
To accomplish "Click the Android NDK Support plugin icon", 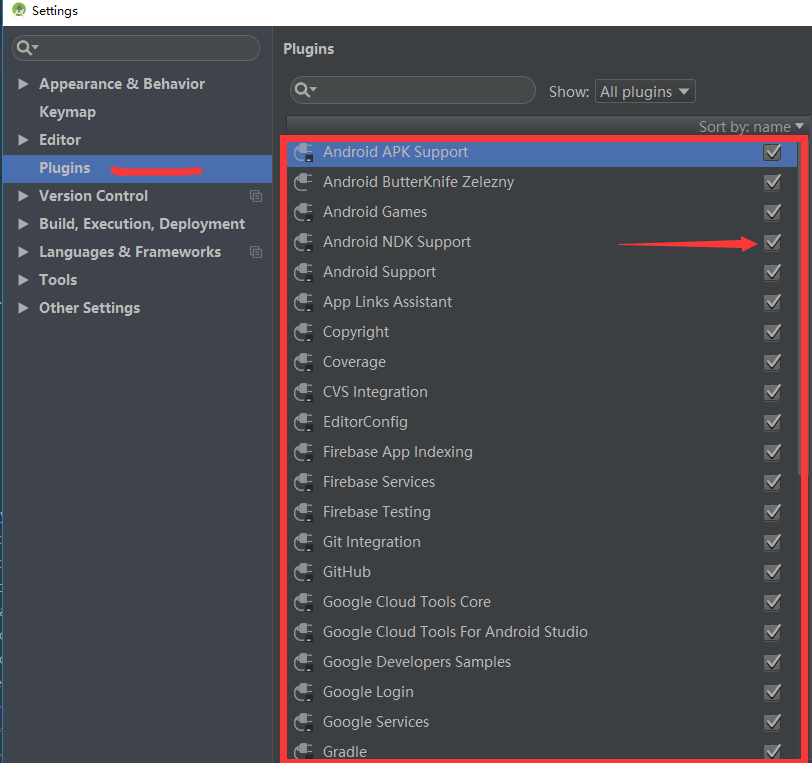I will [x=304, y=242].
